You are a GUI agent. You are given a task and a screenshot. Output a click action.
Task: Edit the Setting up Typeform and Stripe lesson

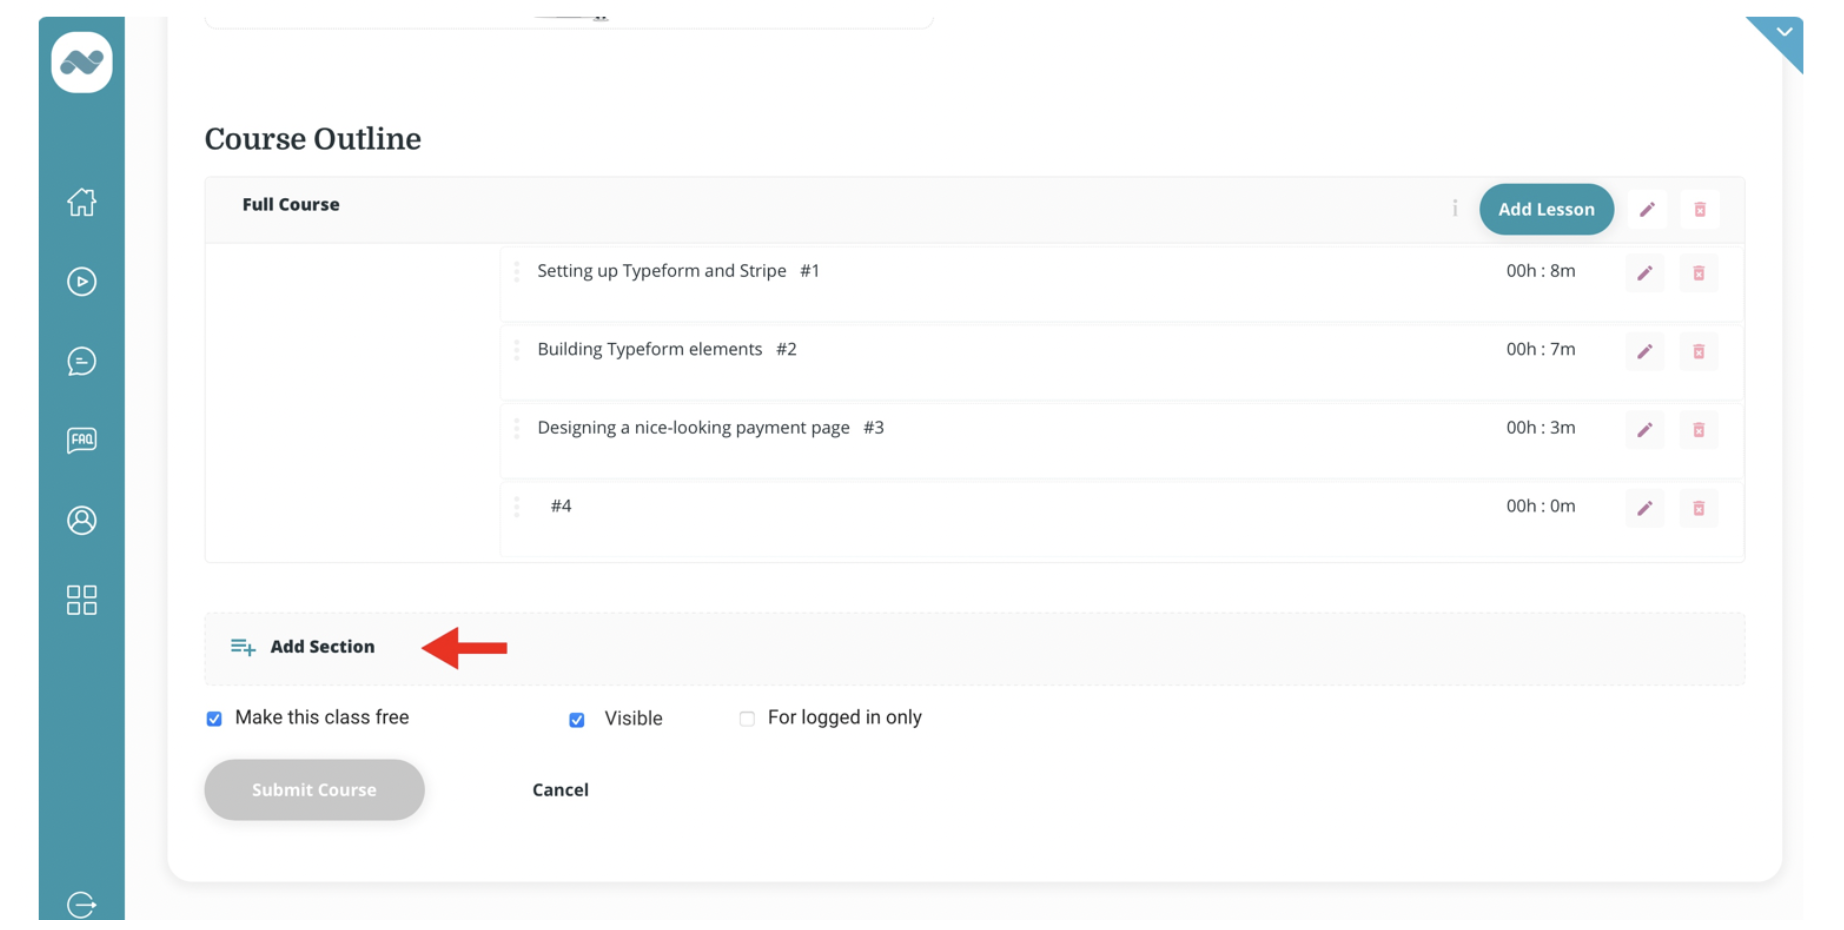(x=1644, y=273)
